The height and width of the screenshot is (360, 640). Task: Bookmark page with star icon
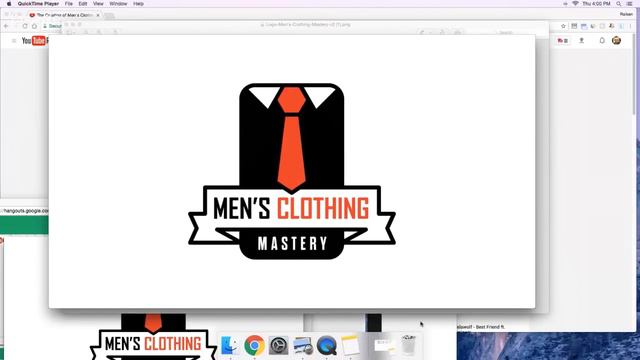tap(563, 26)
